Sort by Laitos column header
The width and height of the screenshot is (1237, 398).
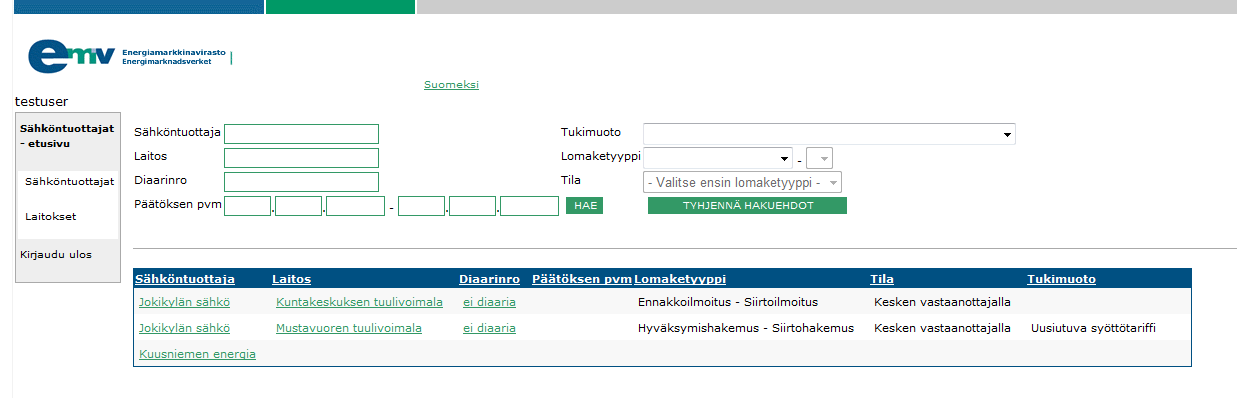point(291,280)
